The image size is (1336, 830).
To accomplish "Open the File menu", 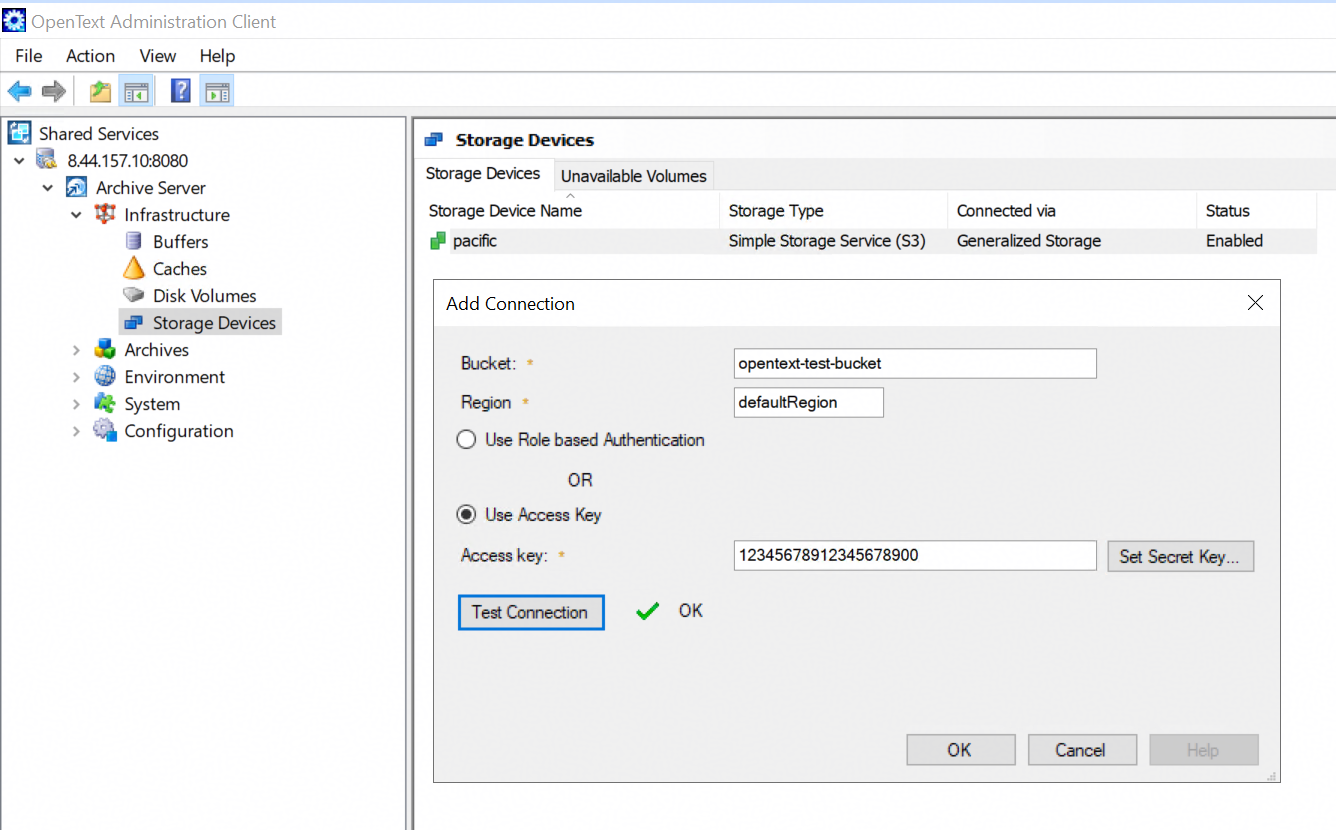I will pyautogui.click(x=29, y=56).
